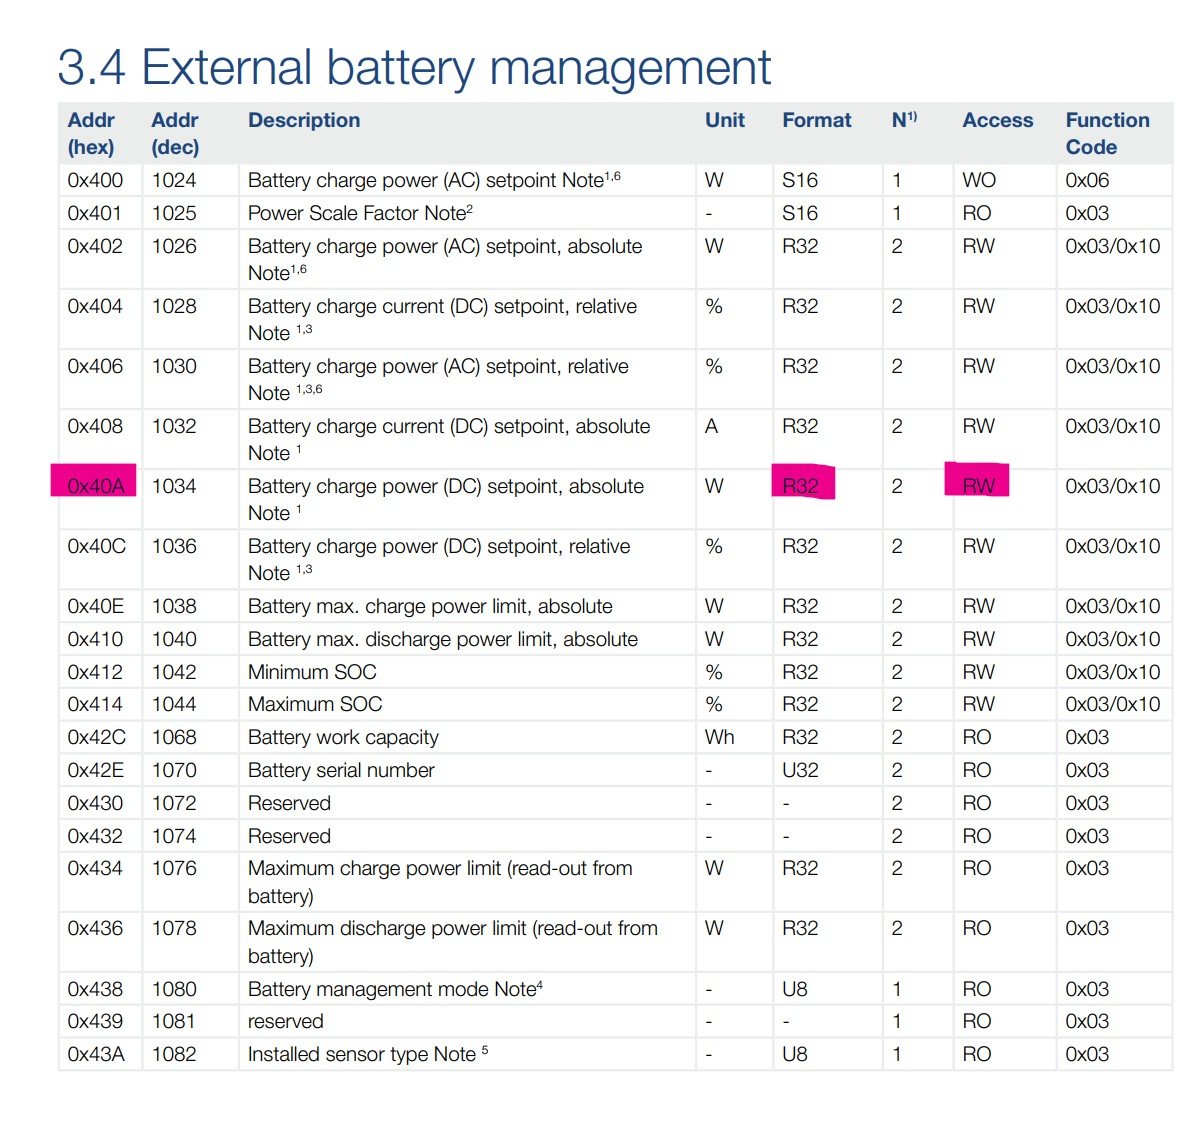The image size is (1192, 1135).
Task: Click the pink highlighted R32 format cell
Action: pos(801,486)
